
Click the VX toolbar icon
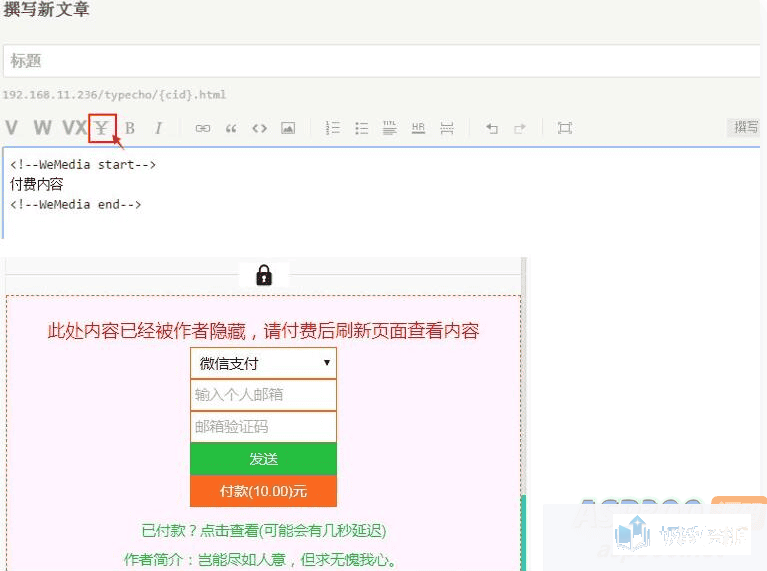click(74, 128)
